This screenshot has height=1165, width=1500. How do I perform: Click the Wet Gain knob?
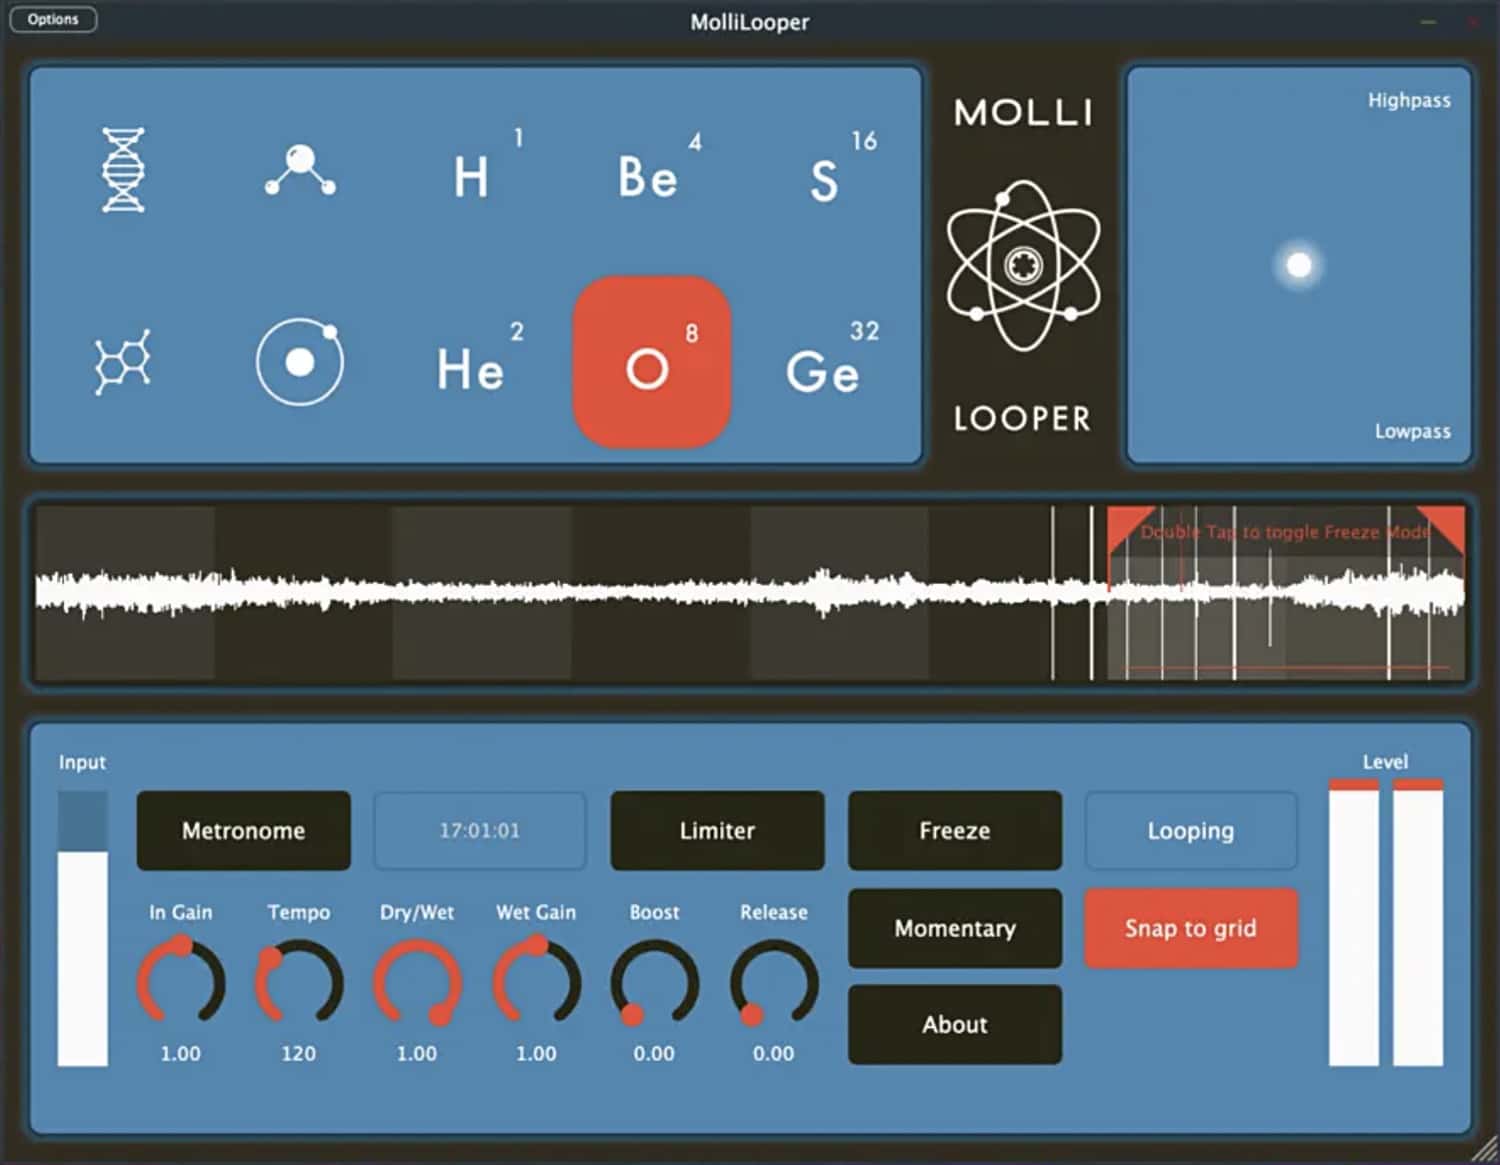tap(536, 981)
